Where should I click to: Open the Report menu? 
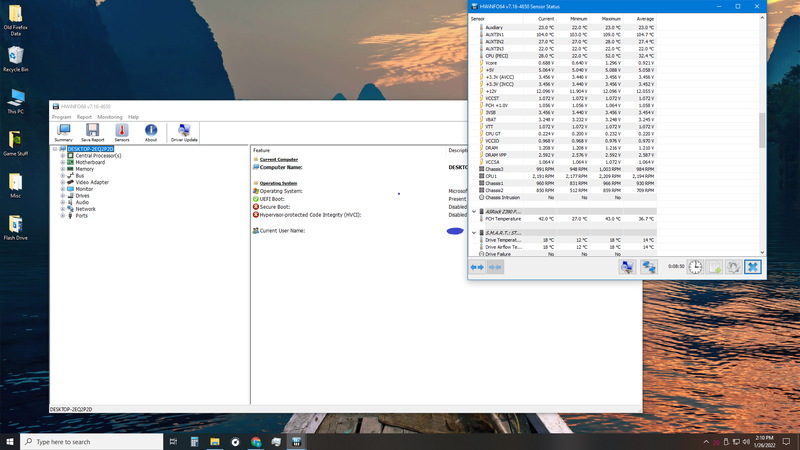coord(84,117)
